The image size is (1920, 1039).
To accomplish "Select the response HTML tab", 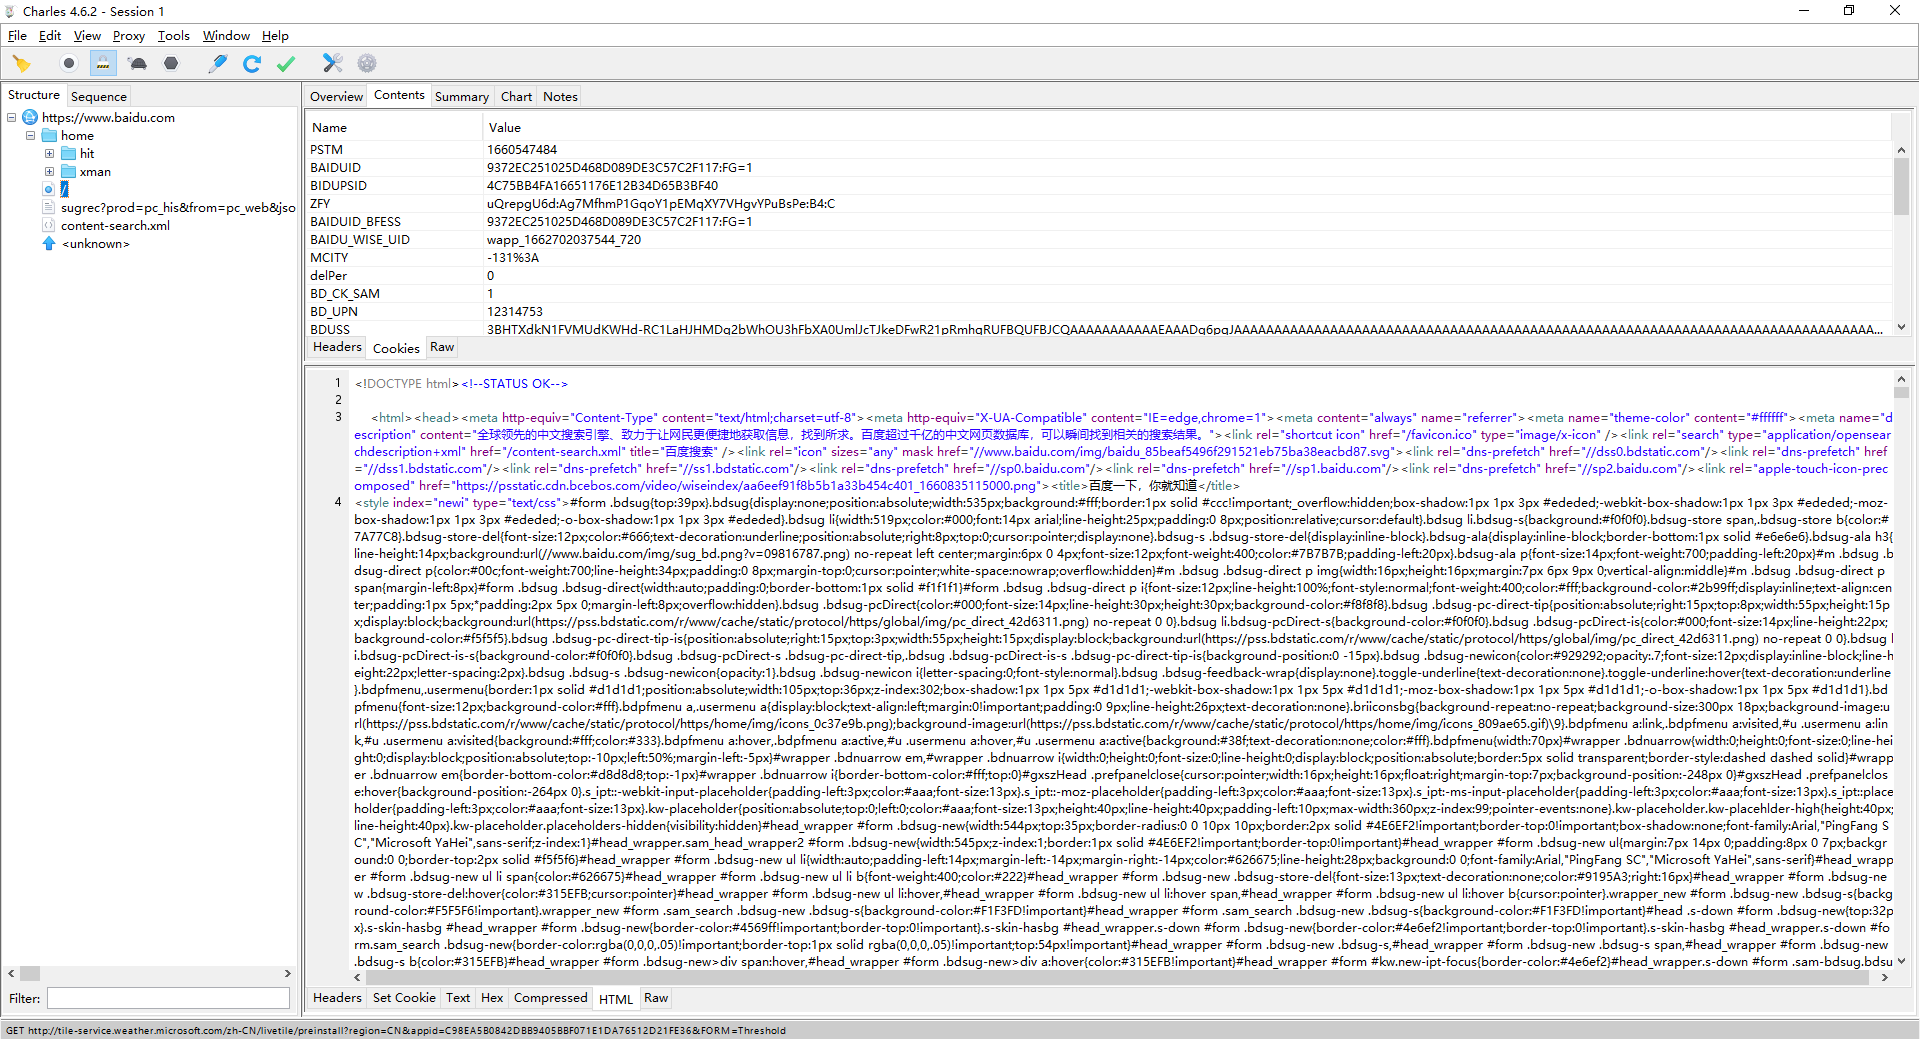I will pyautogui.click(x=616, y=999).
